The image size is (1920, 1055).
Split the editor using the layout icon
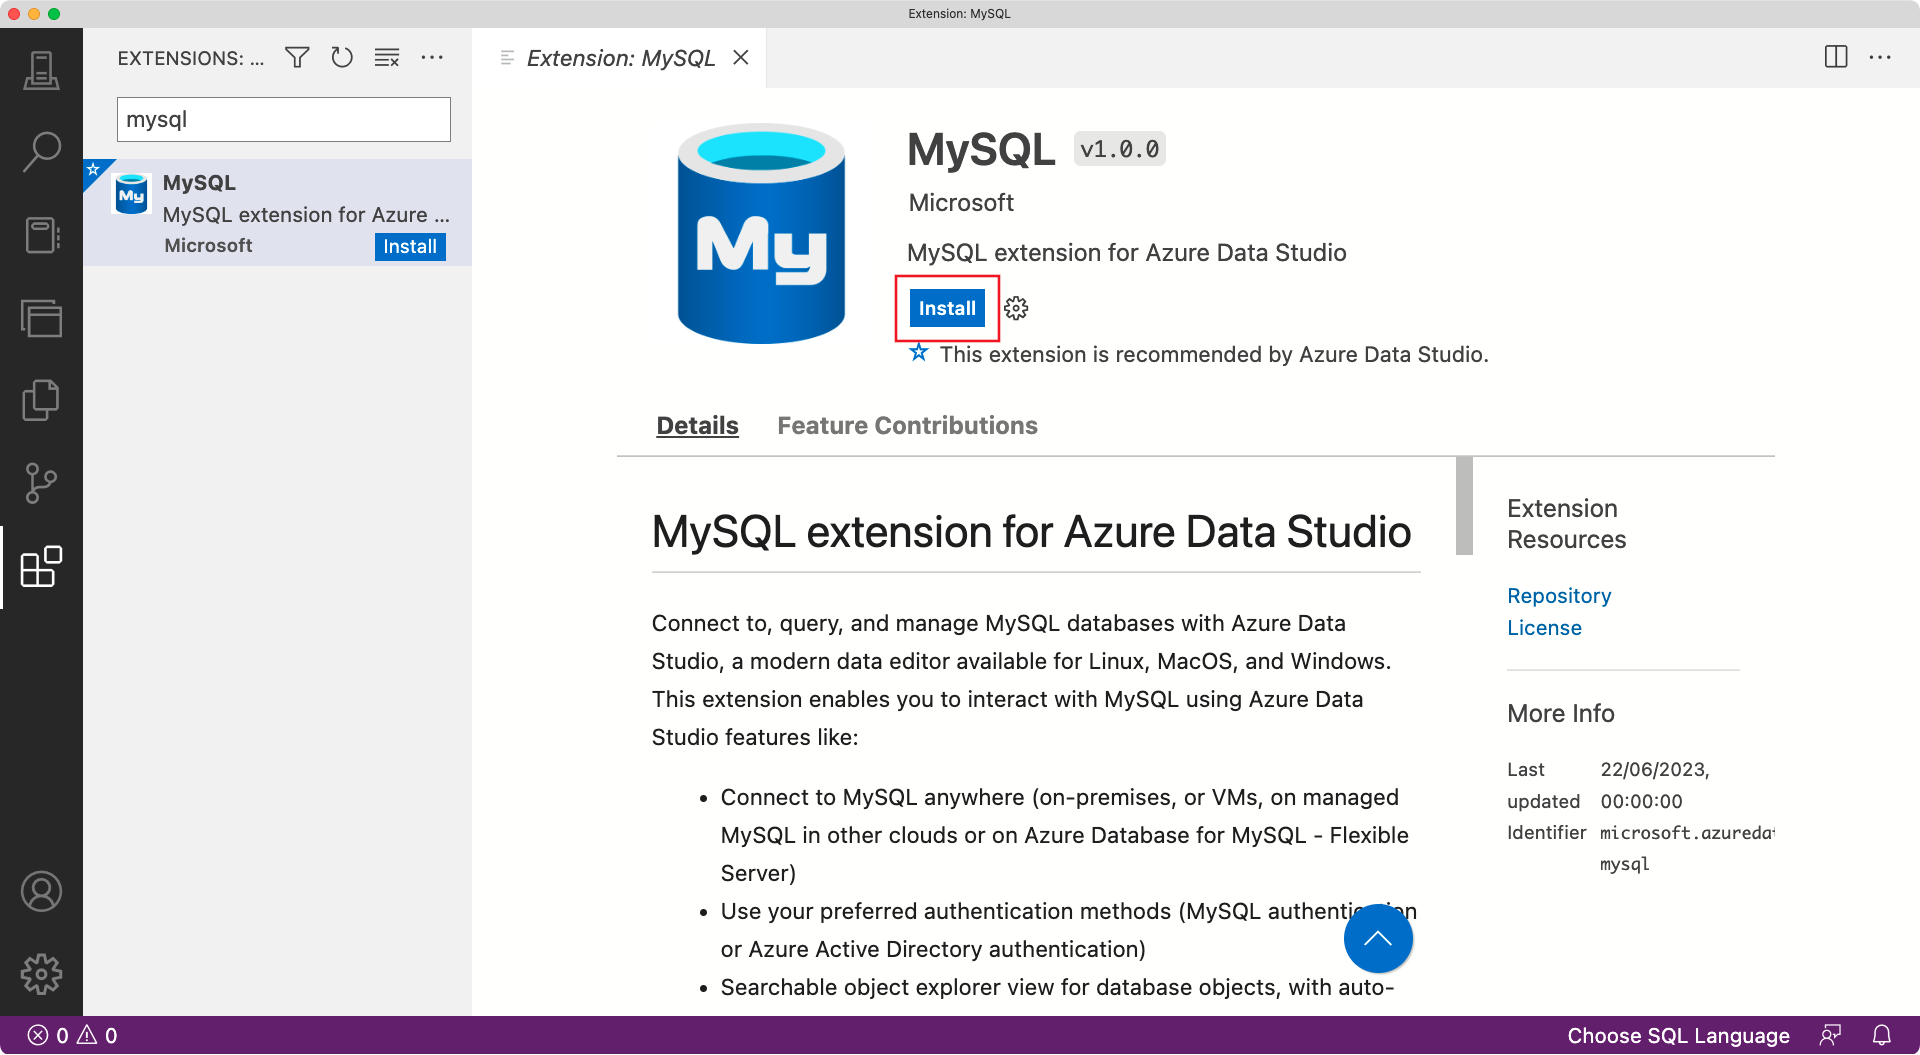coord(1836,57)
